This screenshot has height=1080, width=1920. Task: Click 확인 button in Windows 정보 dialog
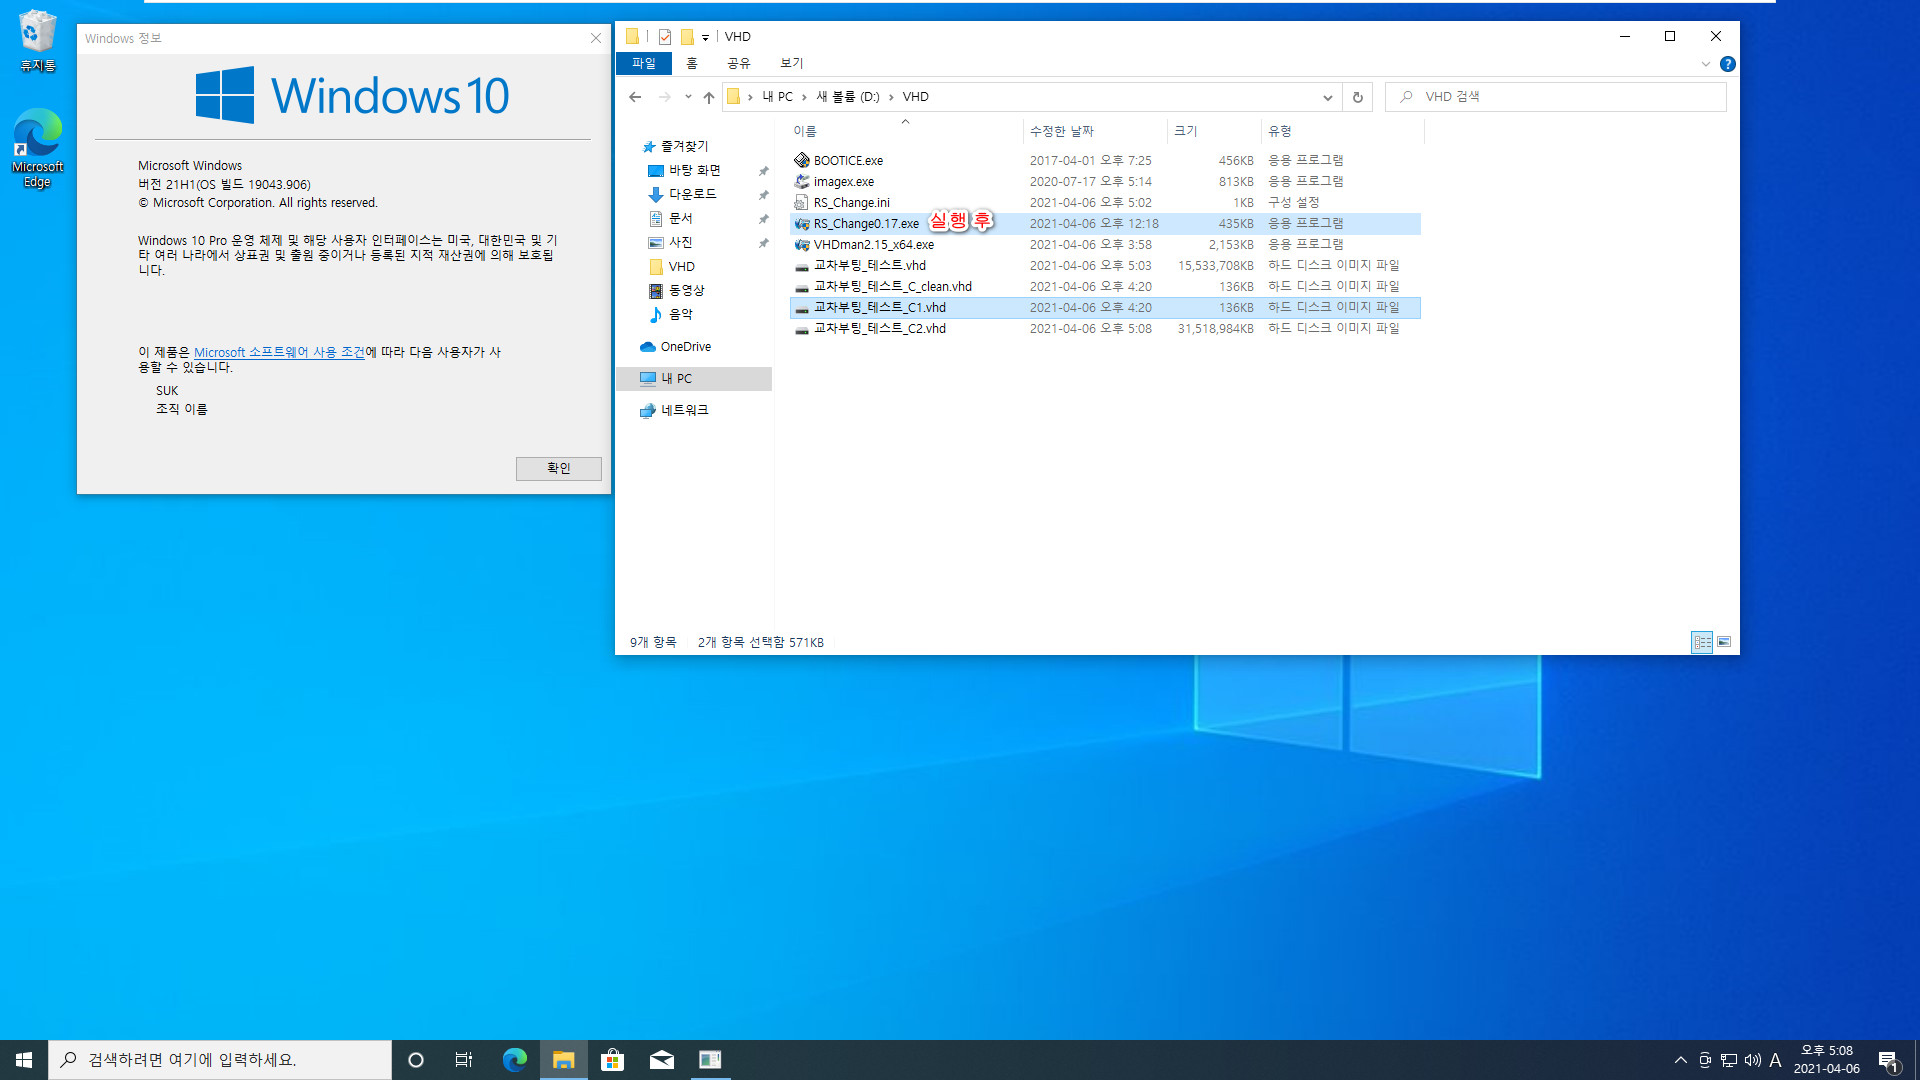coord(558,468)
